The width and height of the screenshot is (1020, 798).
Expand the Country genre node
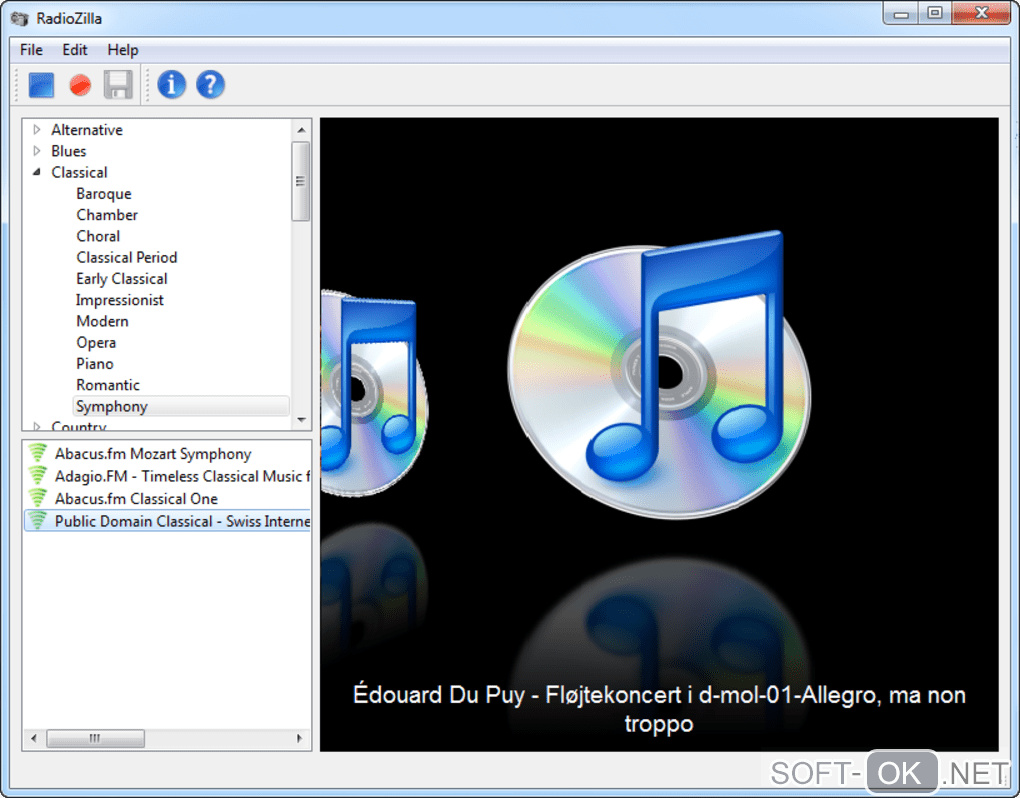point(37,426)
